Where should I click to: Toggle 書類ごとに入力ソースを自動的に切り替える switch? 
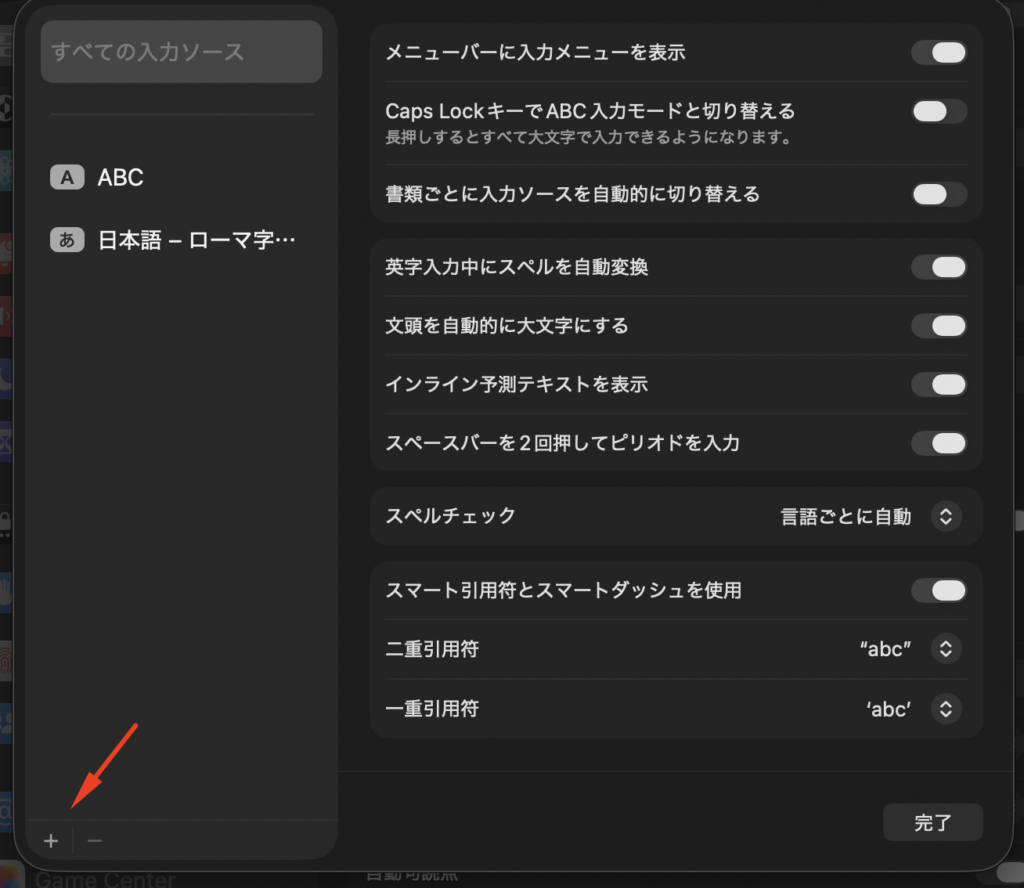pos(938,194)
